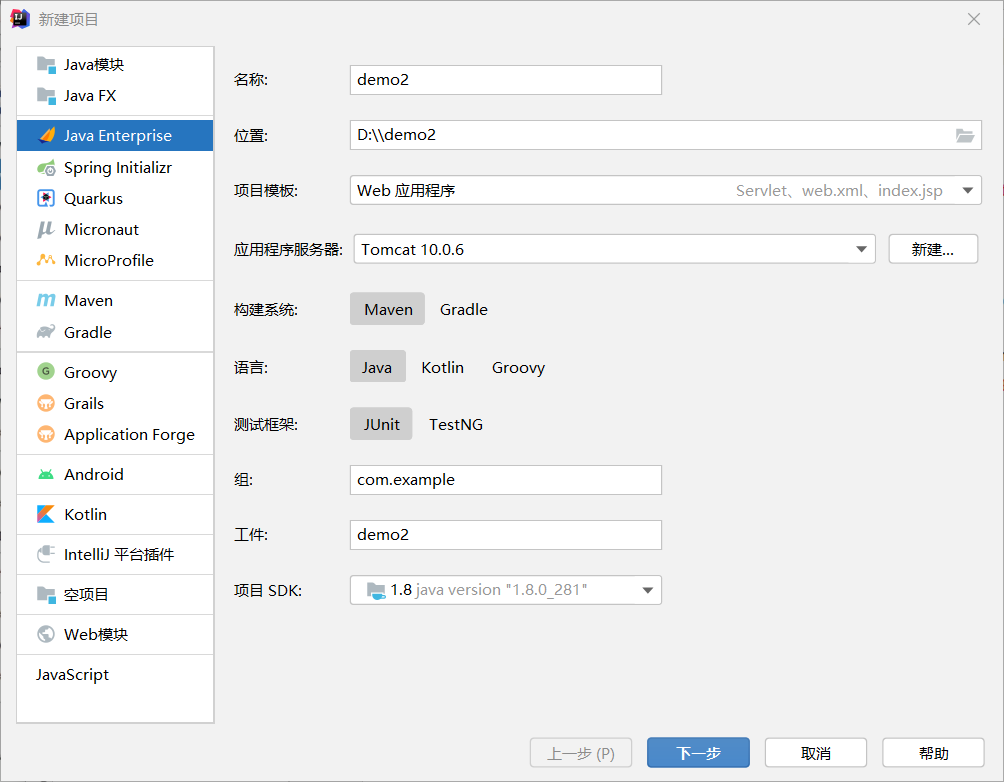Click the Spring Initializr leaf icon
The image size is (1004, 782).
(46, 168)
